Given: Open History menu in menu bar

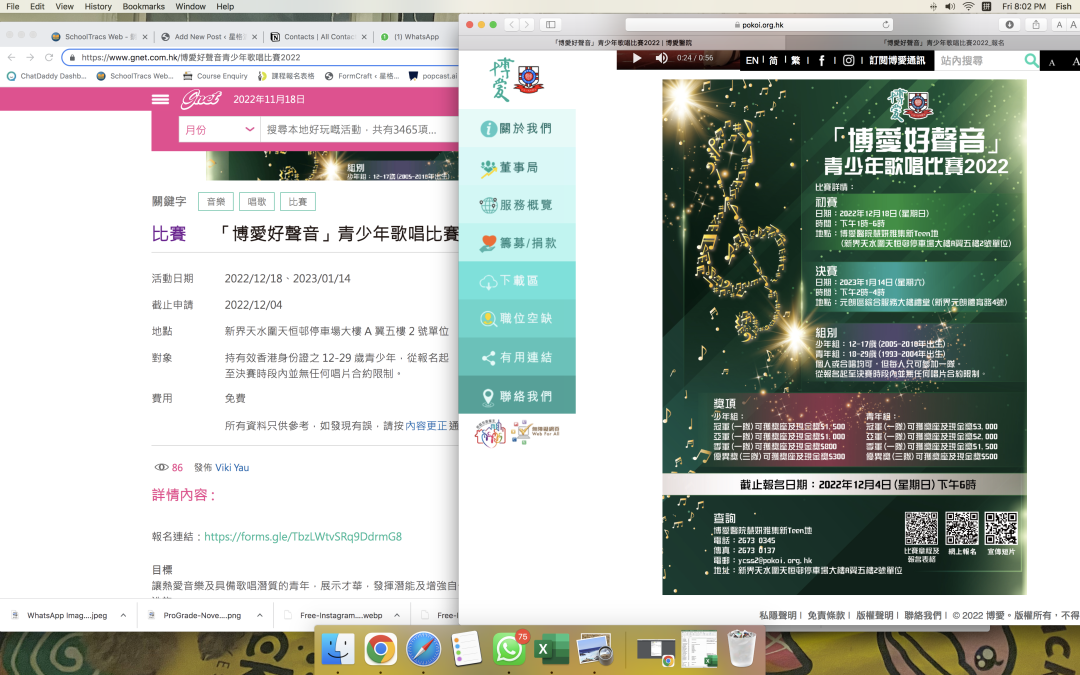Looking at the screenshot, I should tap(98, 6).
